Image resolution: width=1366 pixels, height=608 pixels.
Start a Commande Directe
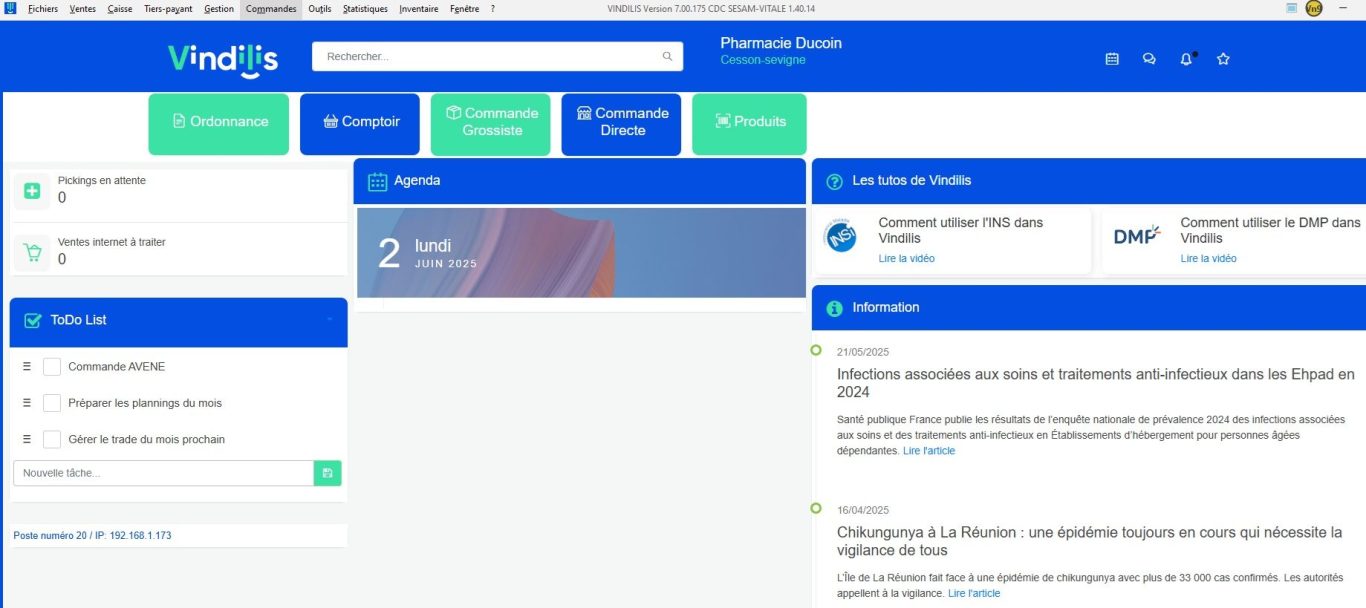621,124
